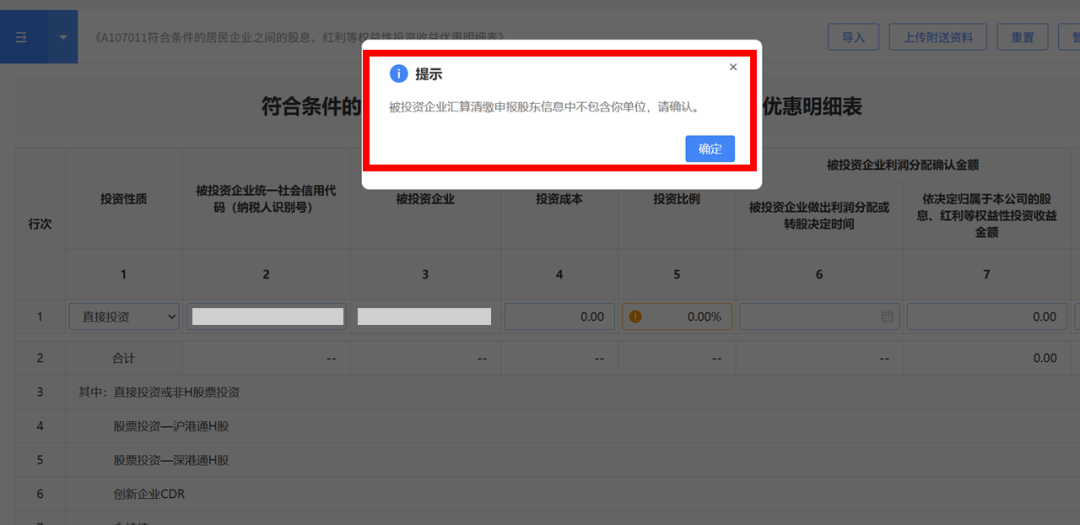Click the 投资比例 field showing 0.00%
This screenshot has width=1080, height=525.
677,317
